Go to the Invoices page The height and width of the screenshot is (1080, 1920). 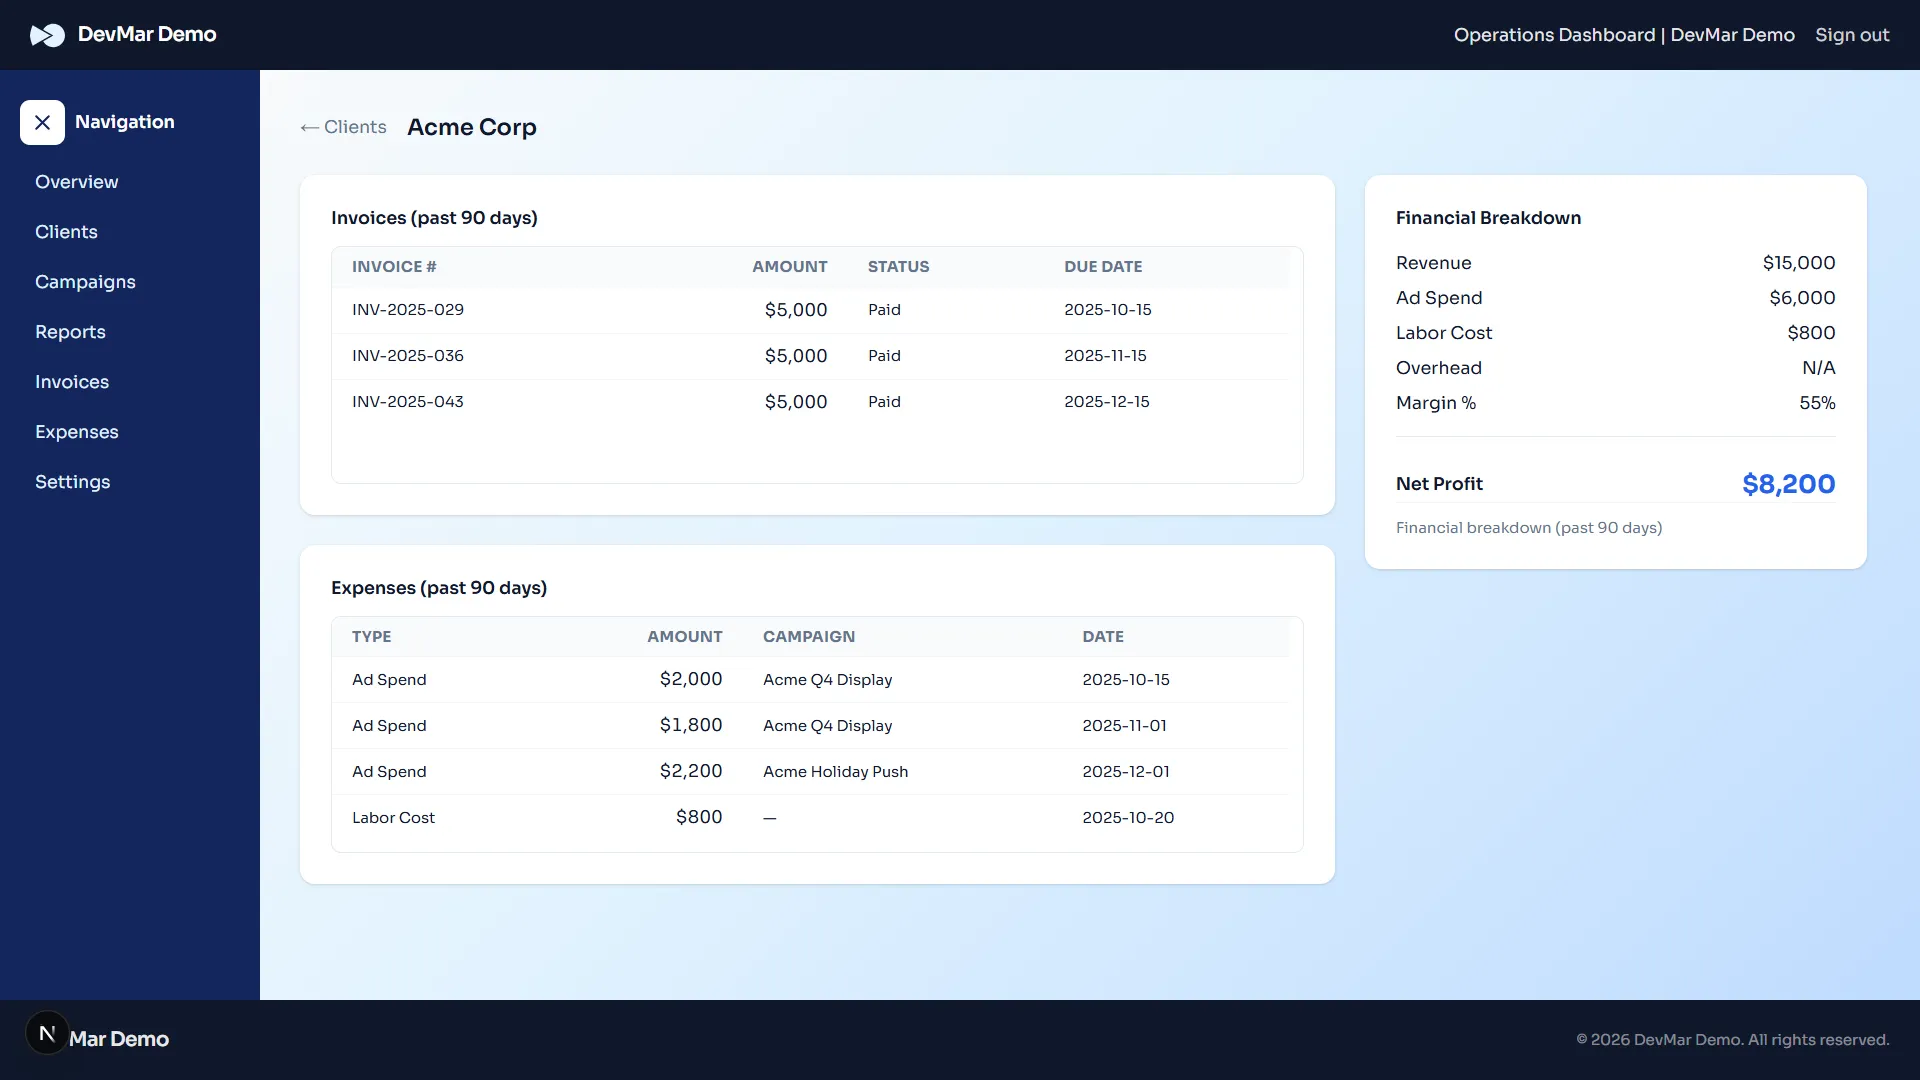(x=71, y=382)
